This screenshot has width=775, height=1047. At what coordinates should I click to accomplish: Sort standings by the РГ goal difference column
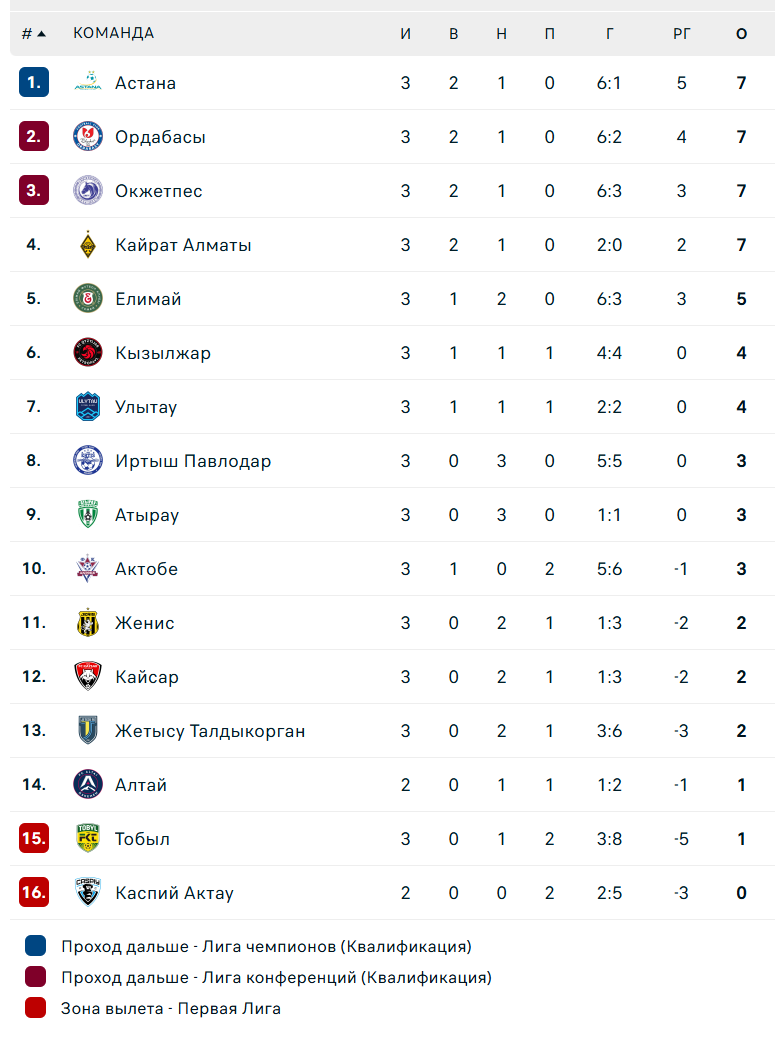681,33
